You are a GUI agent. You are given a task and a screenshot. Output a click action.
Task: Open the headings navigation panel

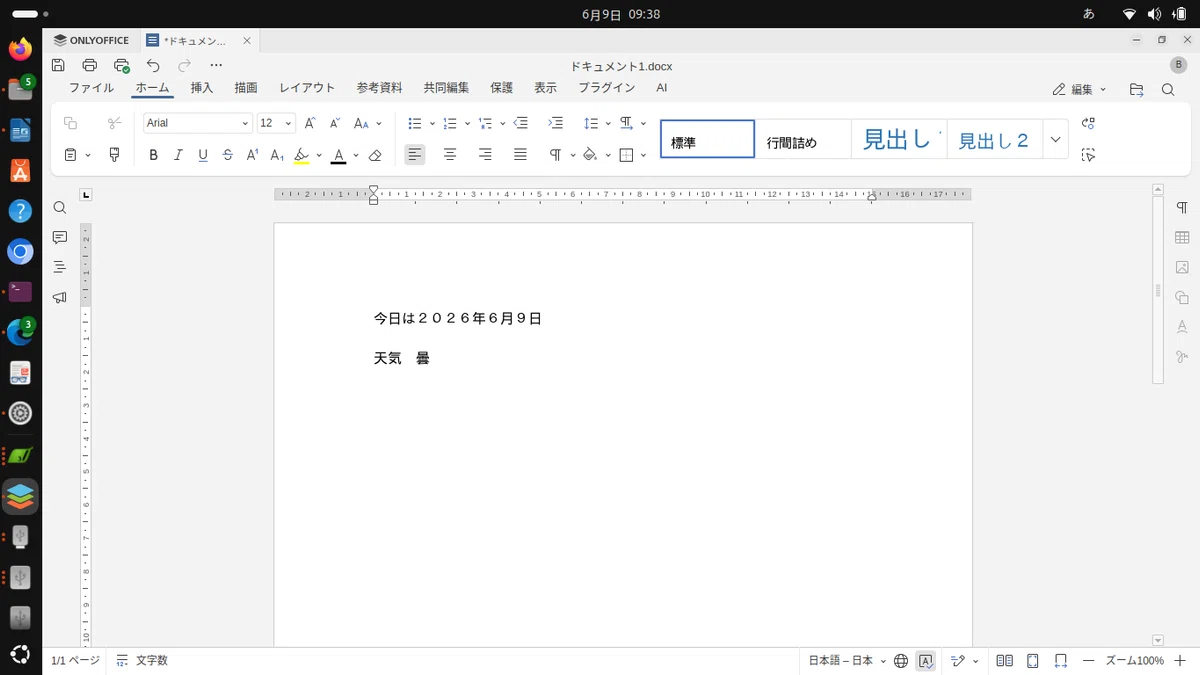[x=60, y=267]
